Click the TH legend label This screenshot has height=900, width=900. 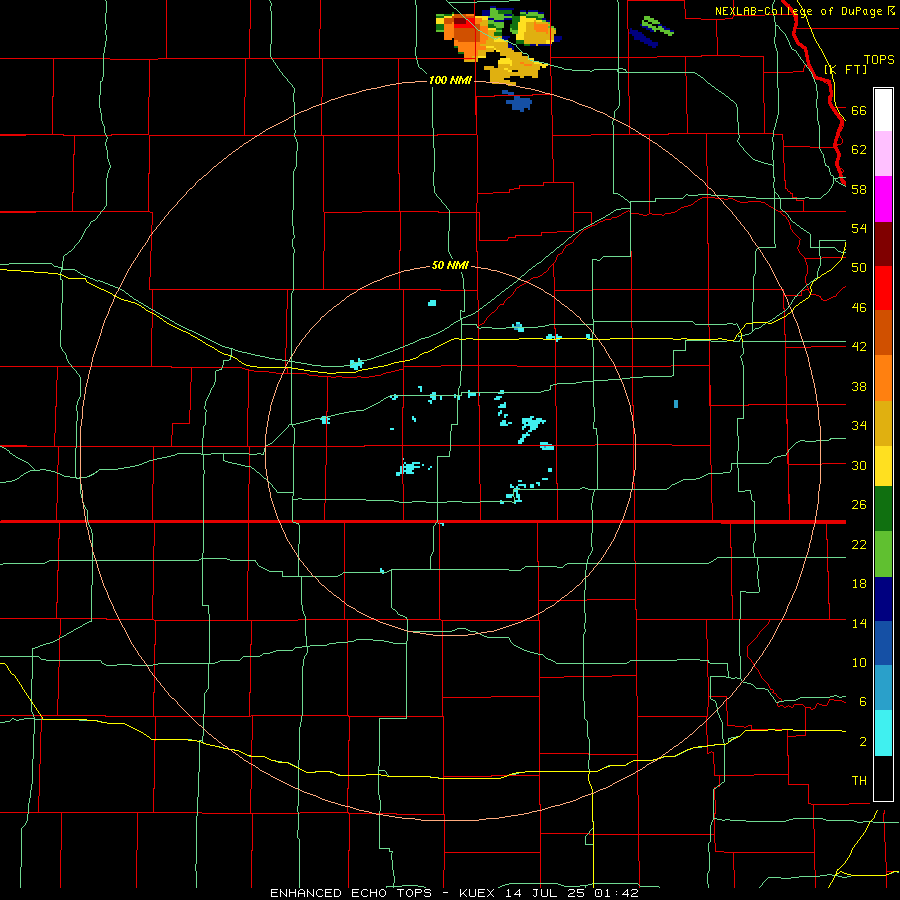859,781
